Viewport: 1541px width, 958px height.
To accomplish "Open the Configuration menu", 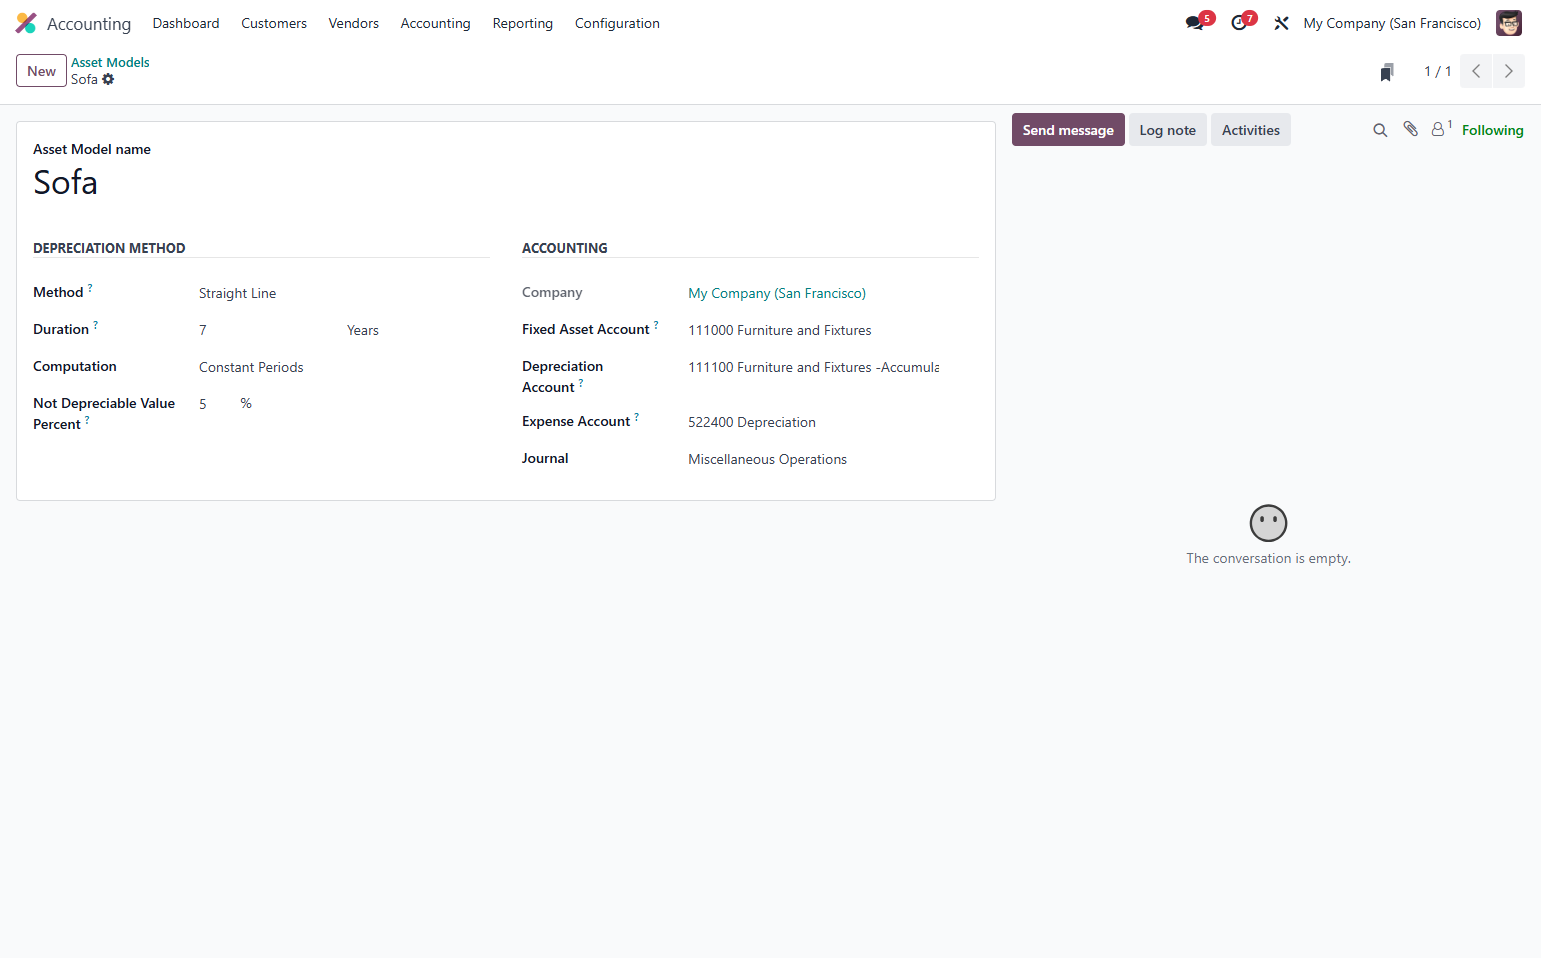I will click(x=617, y=23).
